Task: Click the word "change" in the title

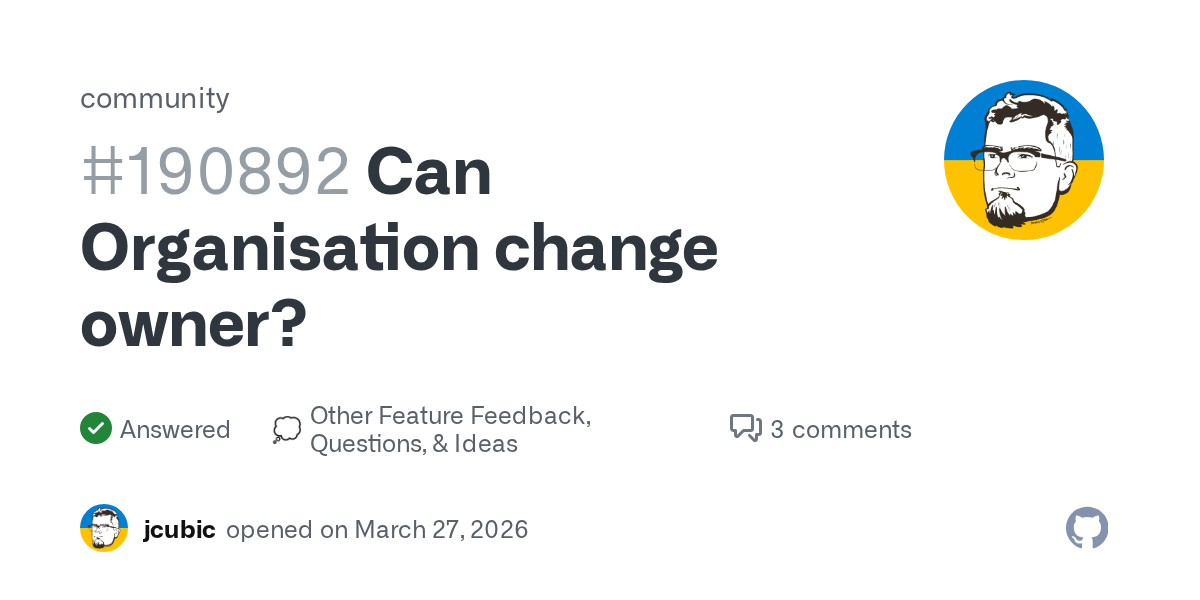Action: click(606, 248)
